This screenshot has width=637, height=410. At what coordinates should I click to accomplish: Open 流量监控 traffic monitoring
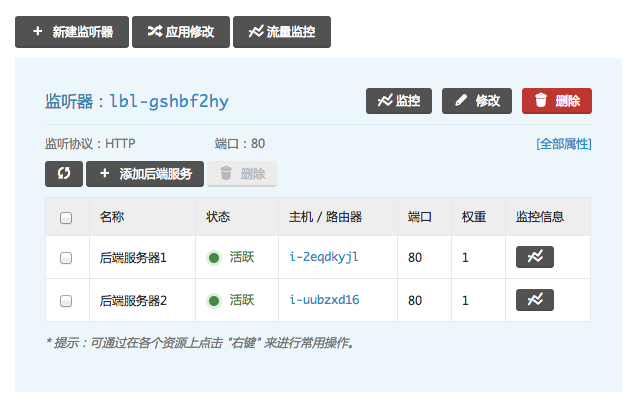click(x=282, y=32)
